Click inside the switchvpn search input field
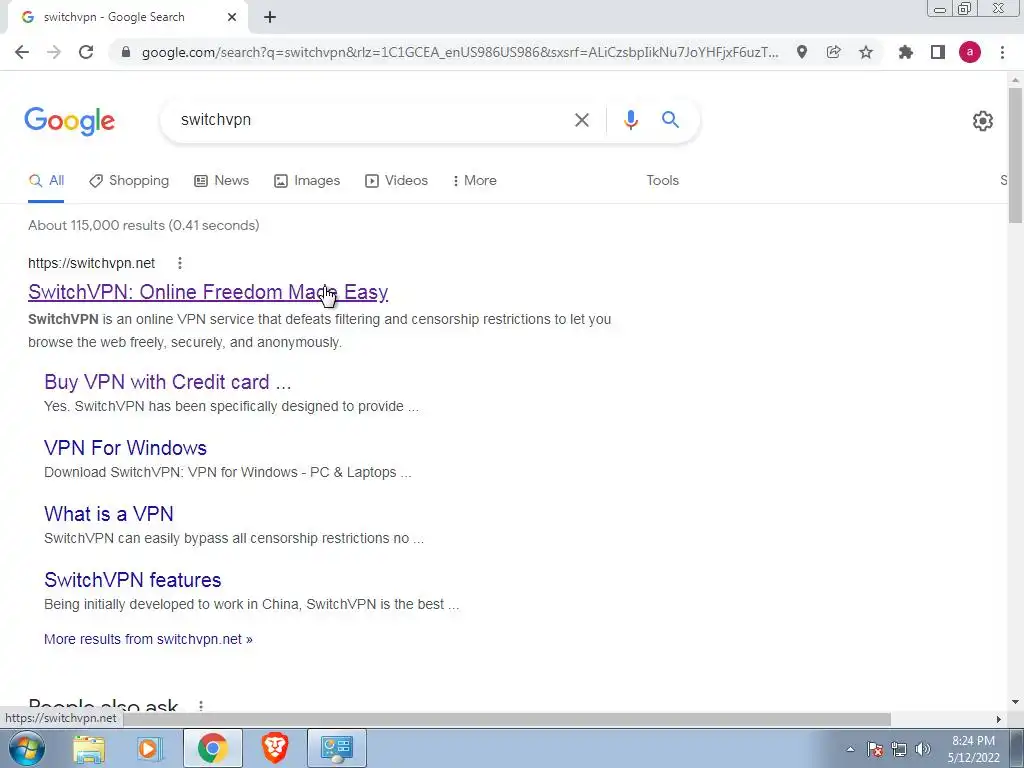 [366, 120]
